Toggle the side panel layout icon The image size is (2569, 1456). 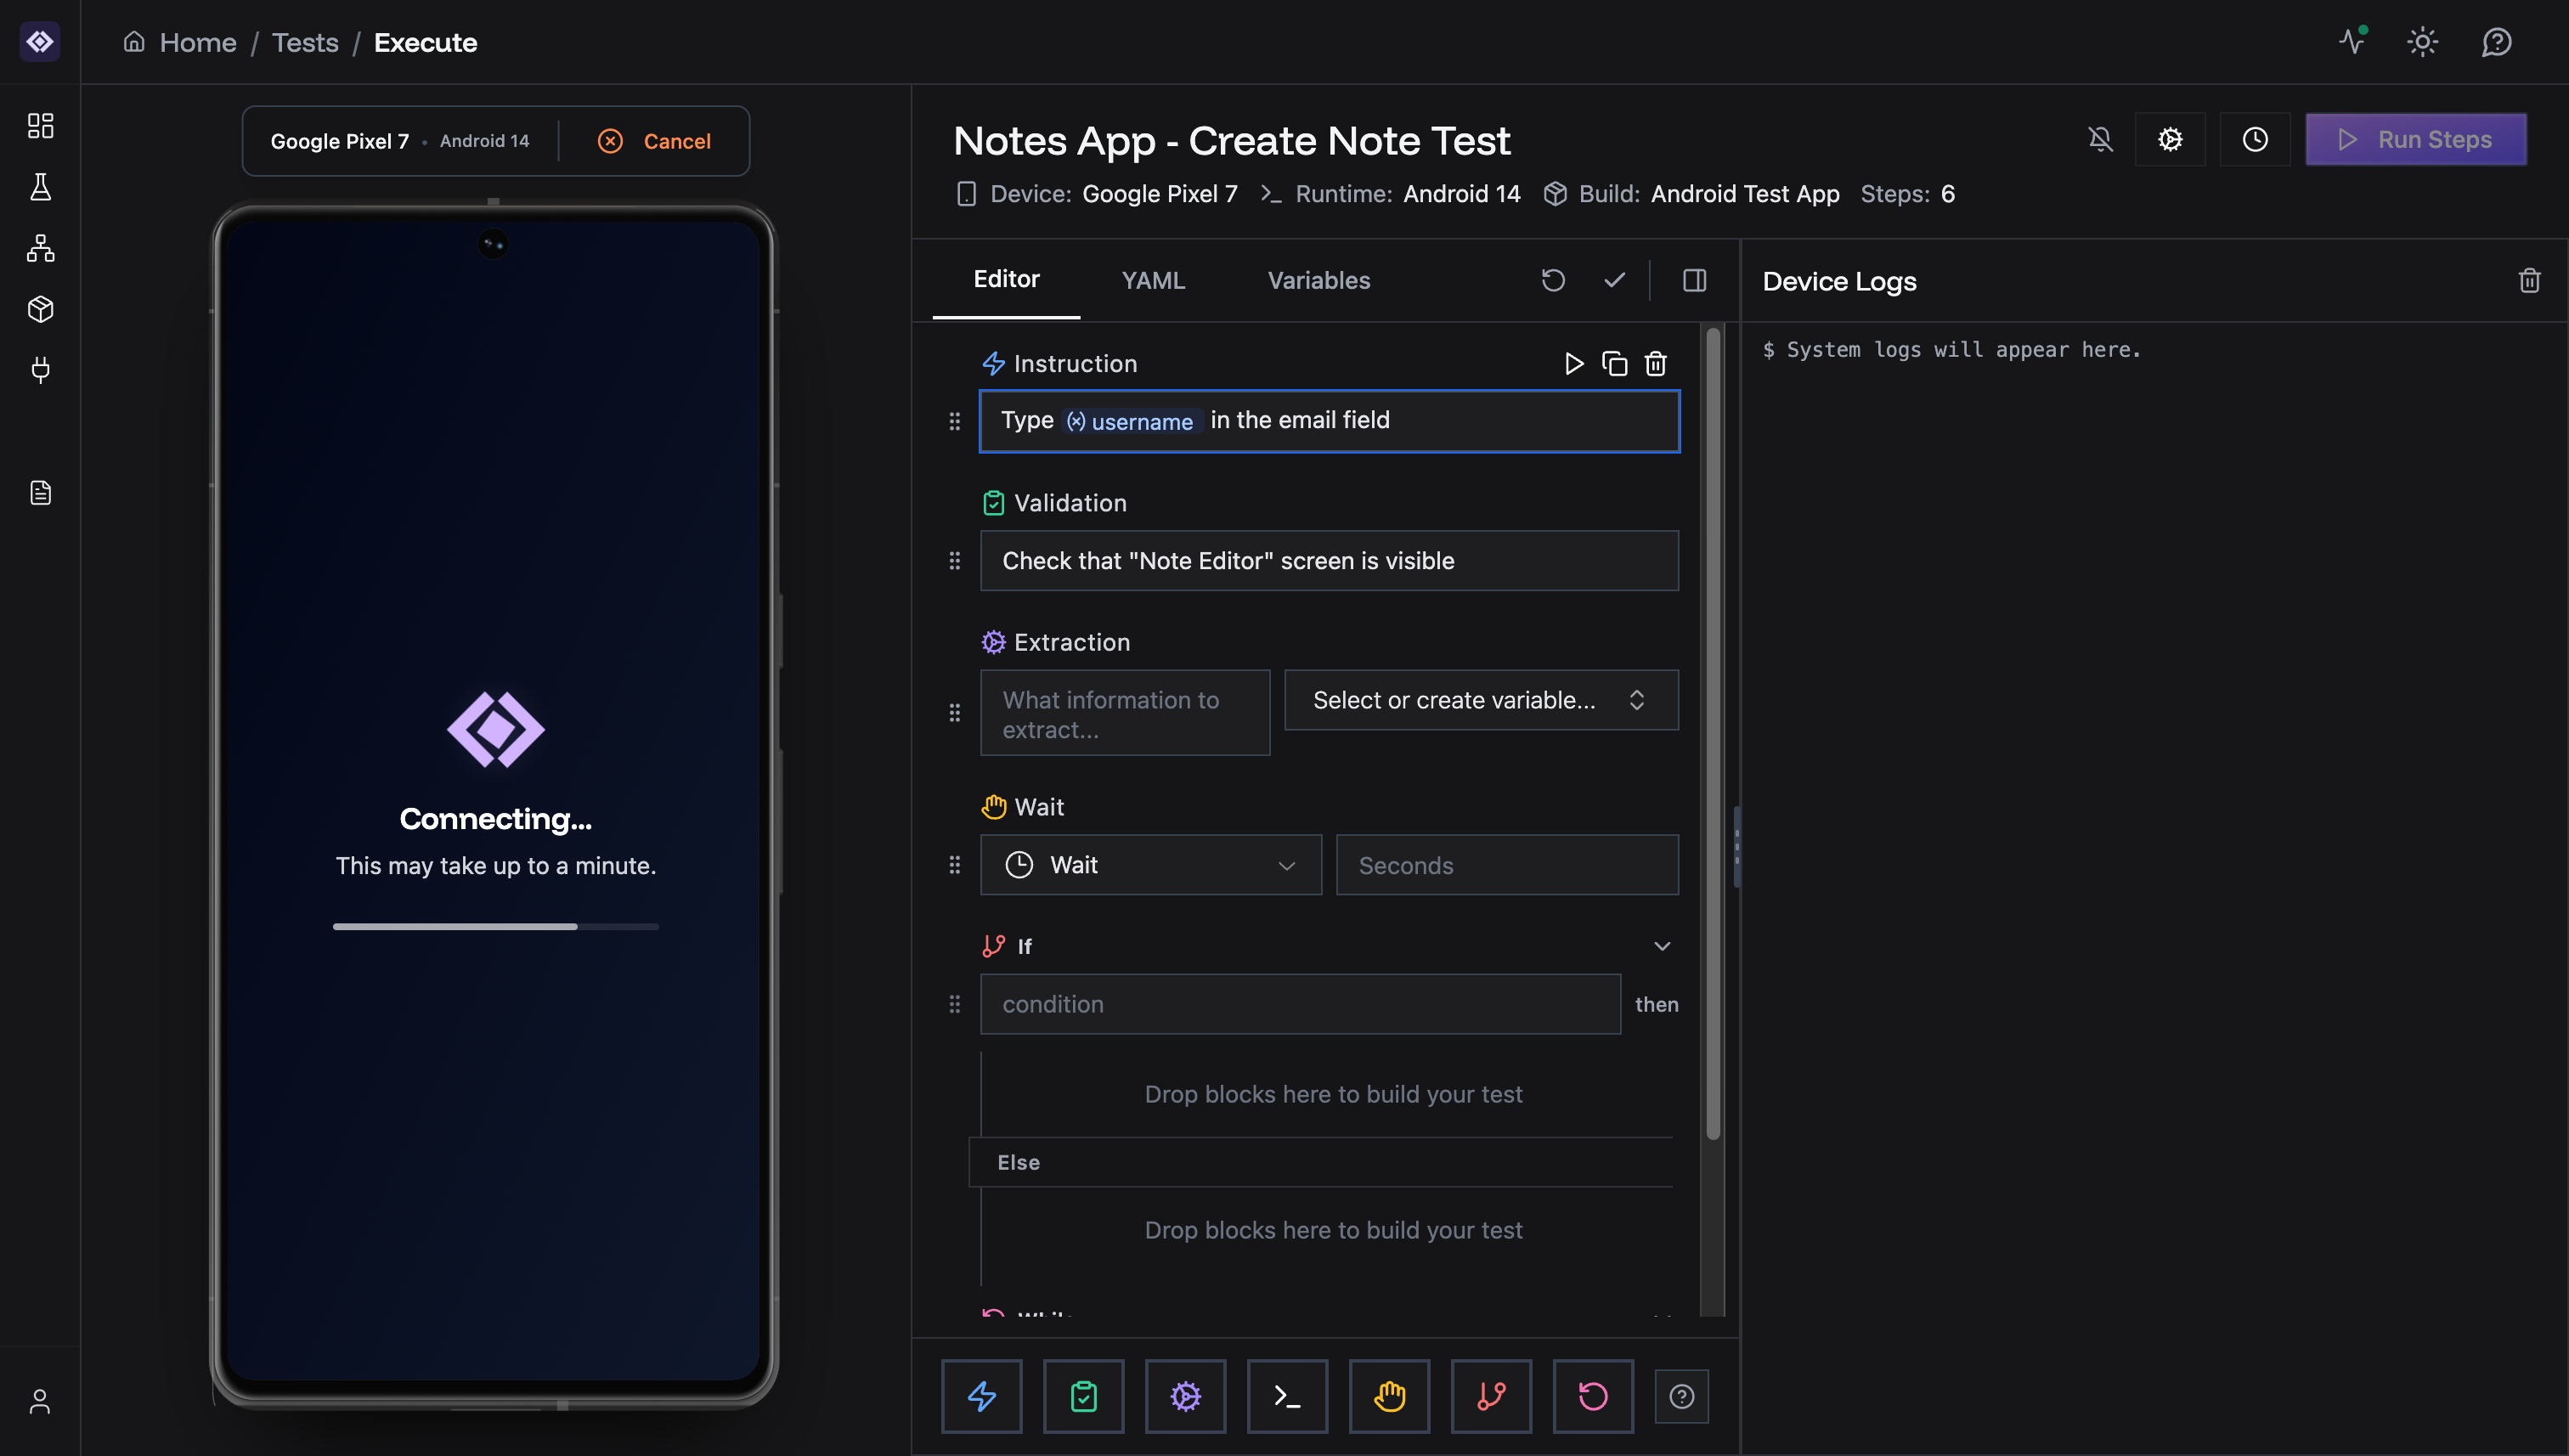click(x=1694, y=280)
